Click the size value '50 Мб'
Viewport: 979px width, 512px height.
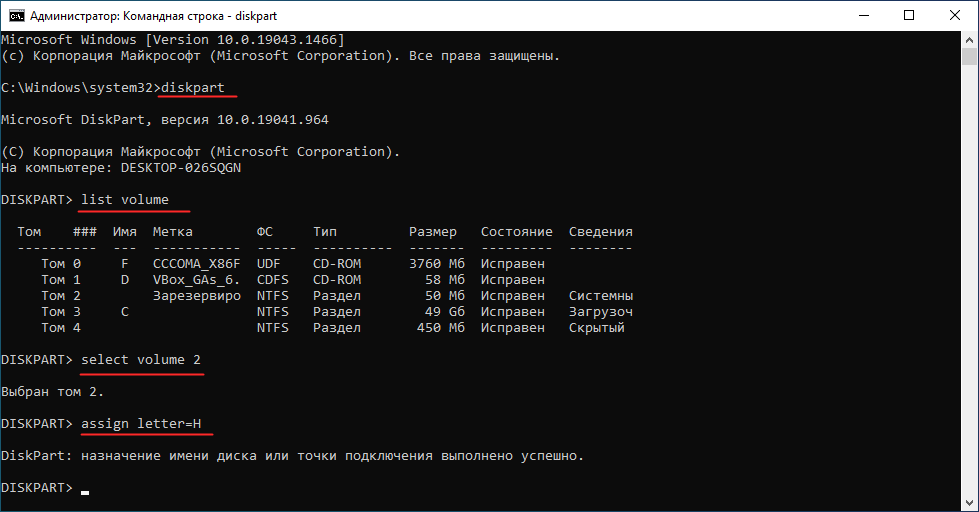coord(445,295)
